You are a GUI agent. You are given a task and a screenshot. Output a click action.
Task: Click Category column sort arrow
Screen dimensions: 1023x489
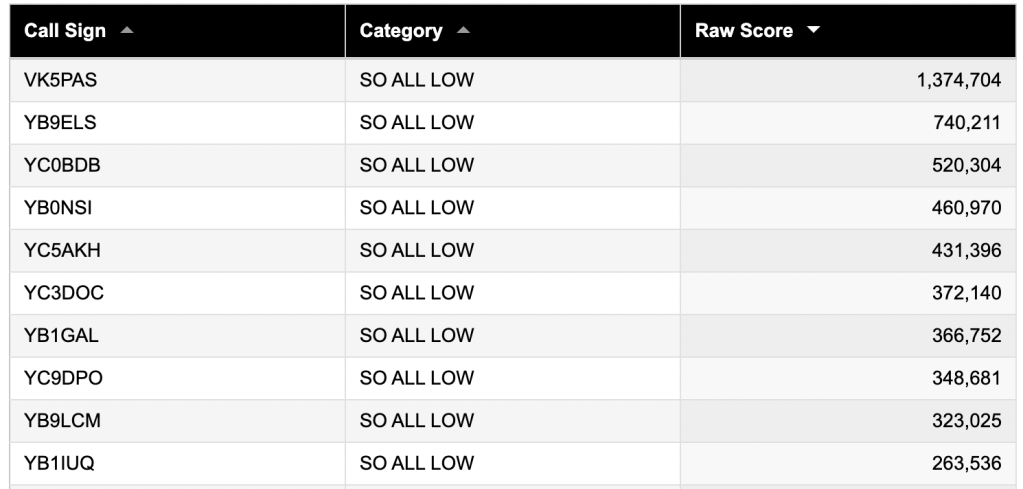click(x=462, y=31)
